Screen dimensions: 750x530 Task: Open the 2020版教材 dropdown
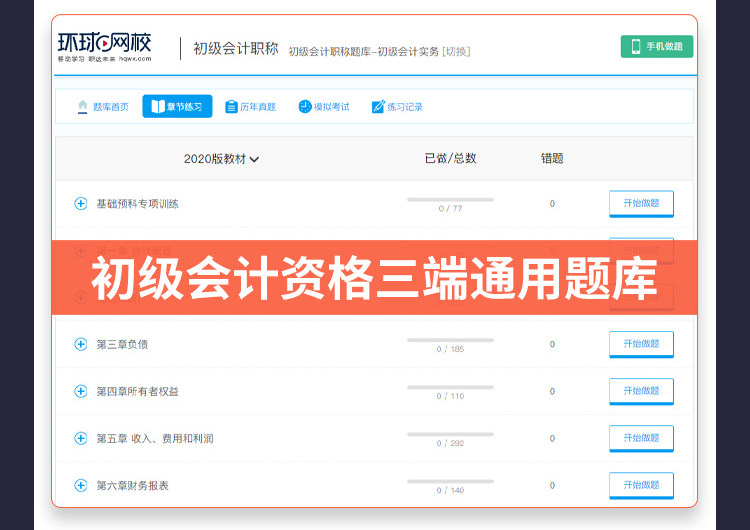coord(221,159)
